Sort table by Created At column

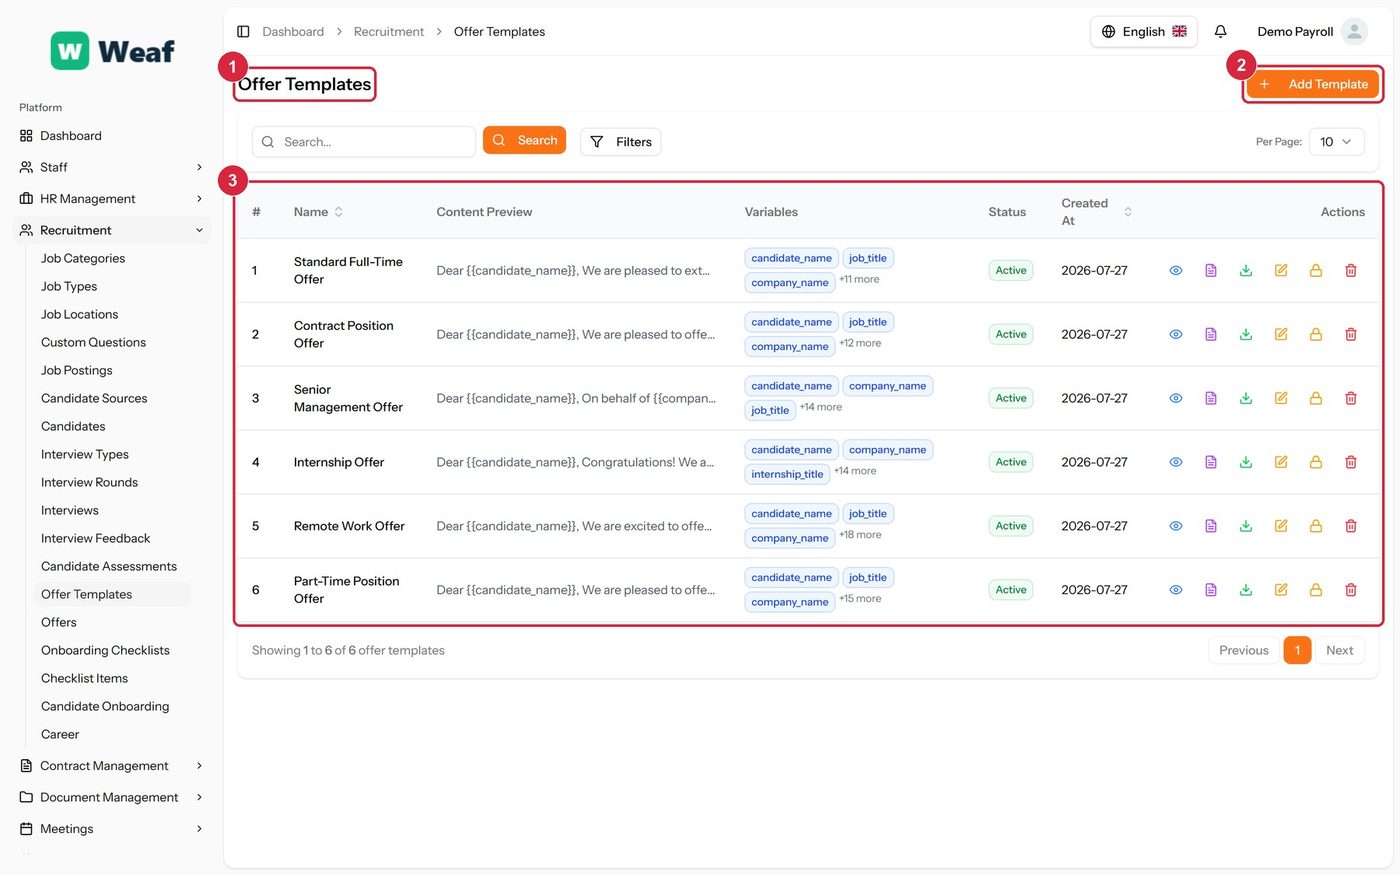1097,212
